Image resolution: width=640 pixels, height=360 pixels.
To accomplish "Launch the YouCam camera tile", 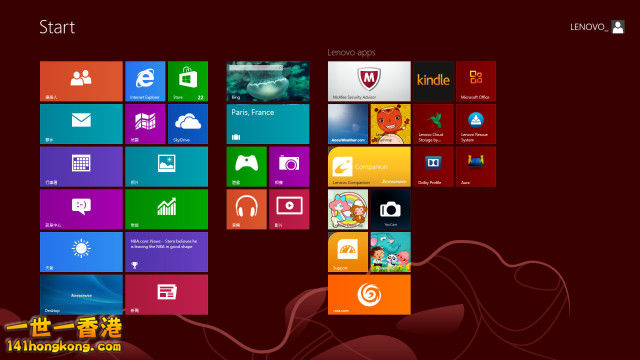I will point(391,209).
